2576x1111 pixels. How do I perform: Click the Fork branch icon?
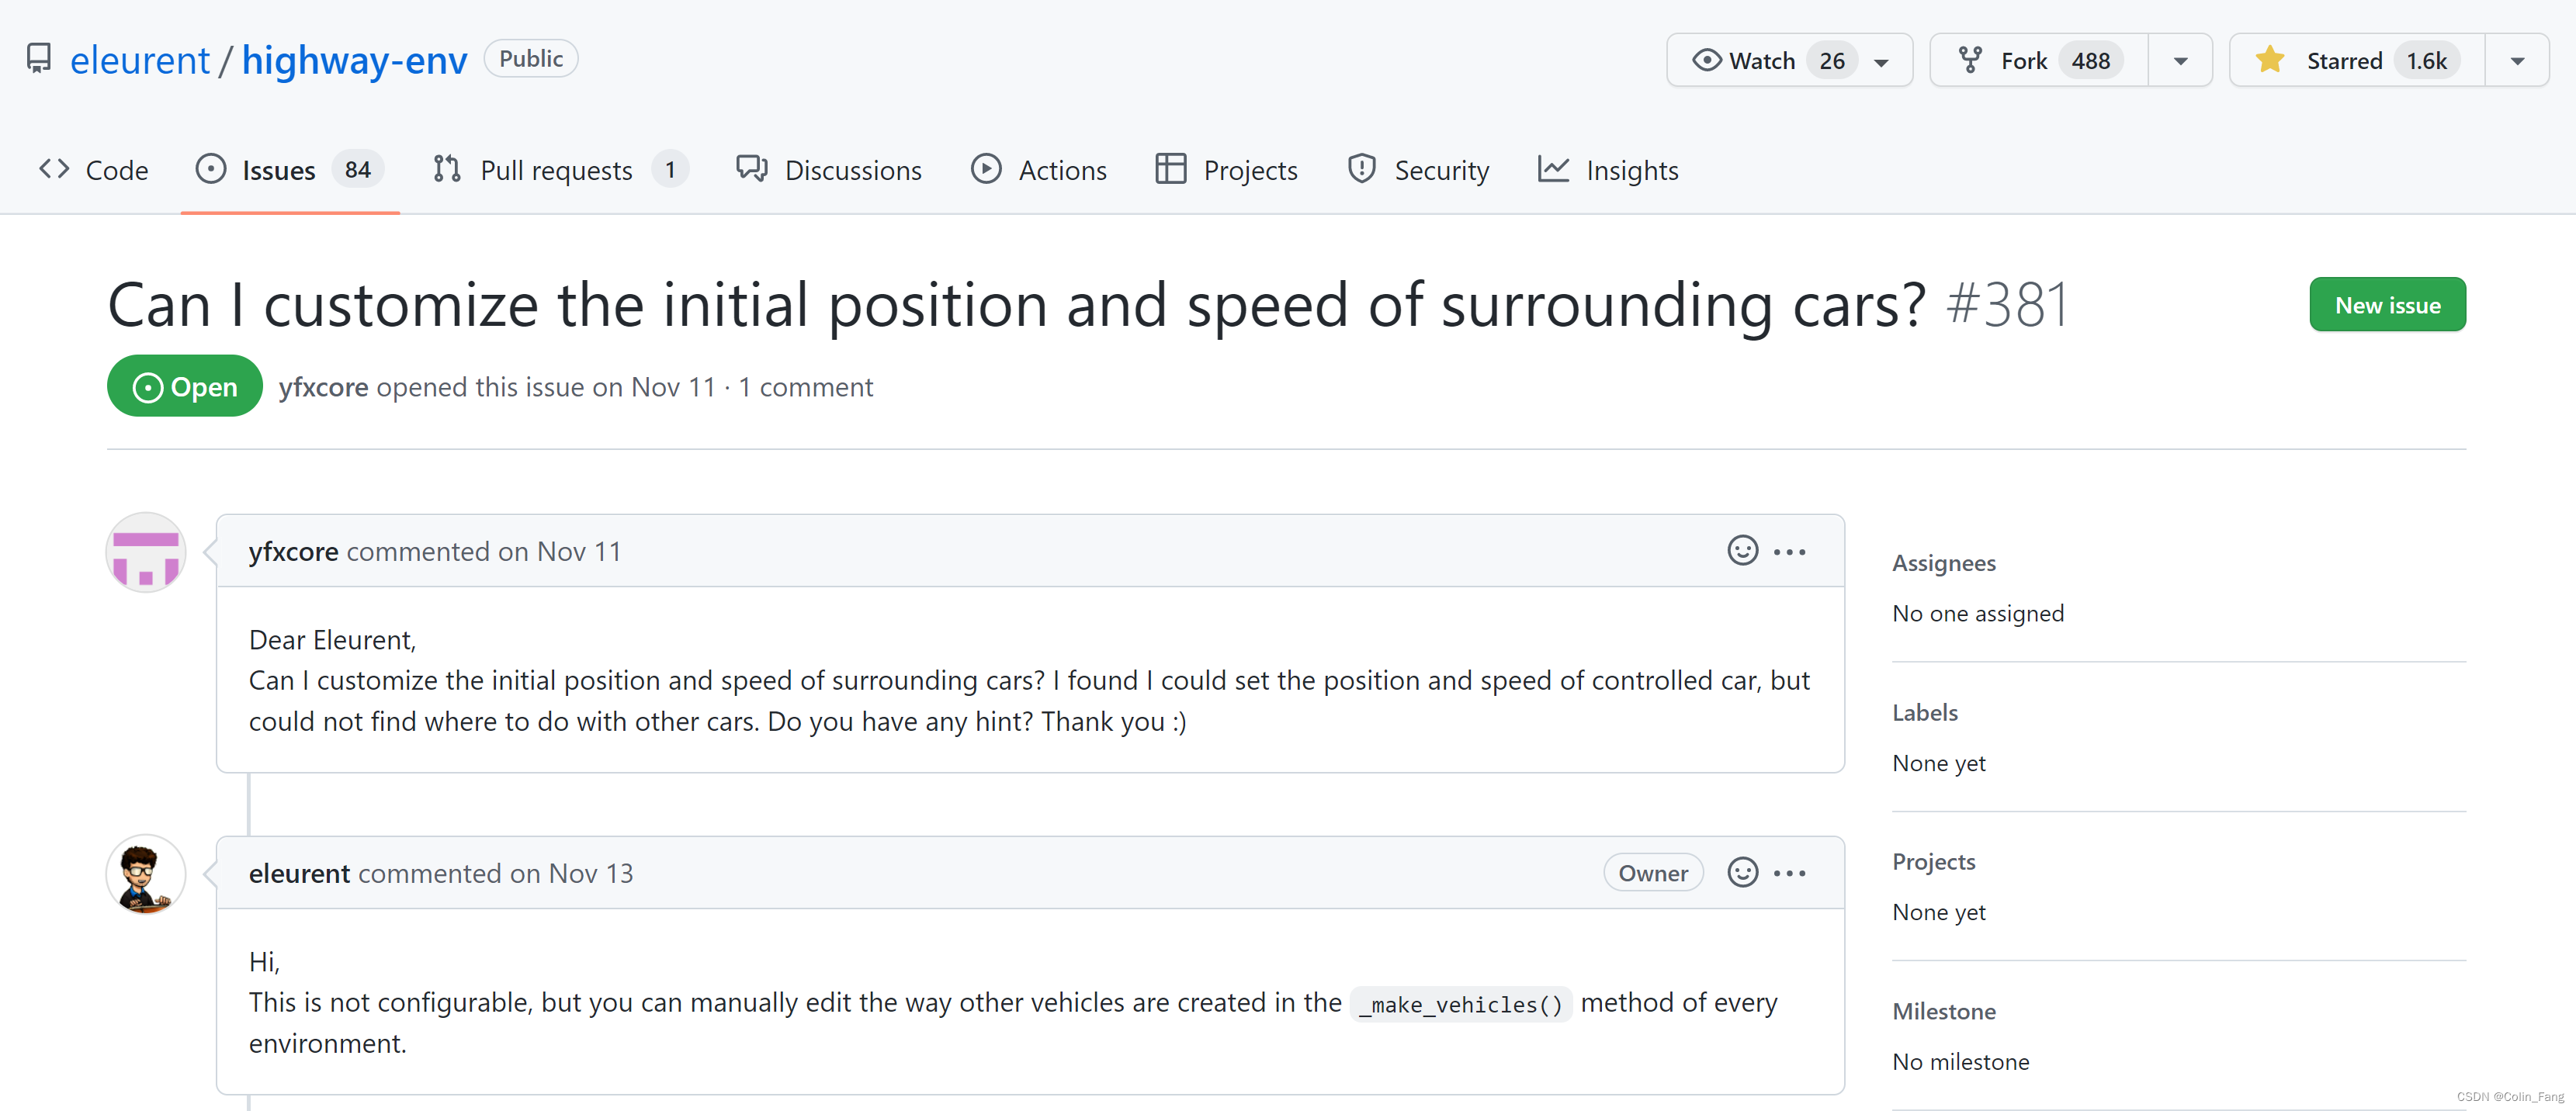(x=1970, y=61)
